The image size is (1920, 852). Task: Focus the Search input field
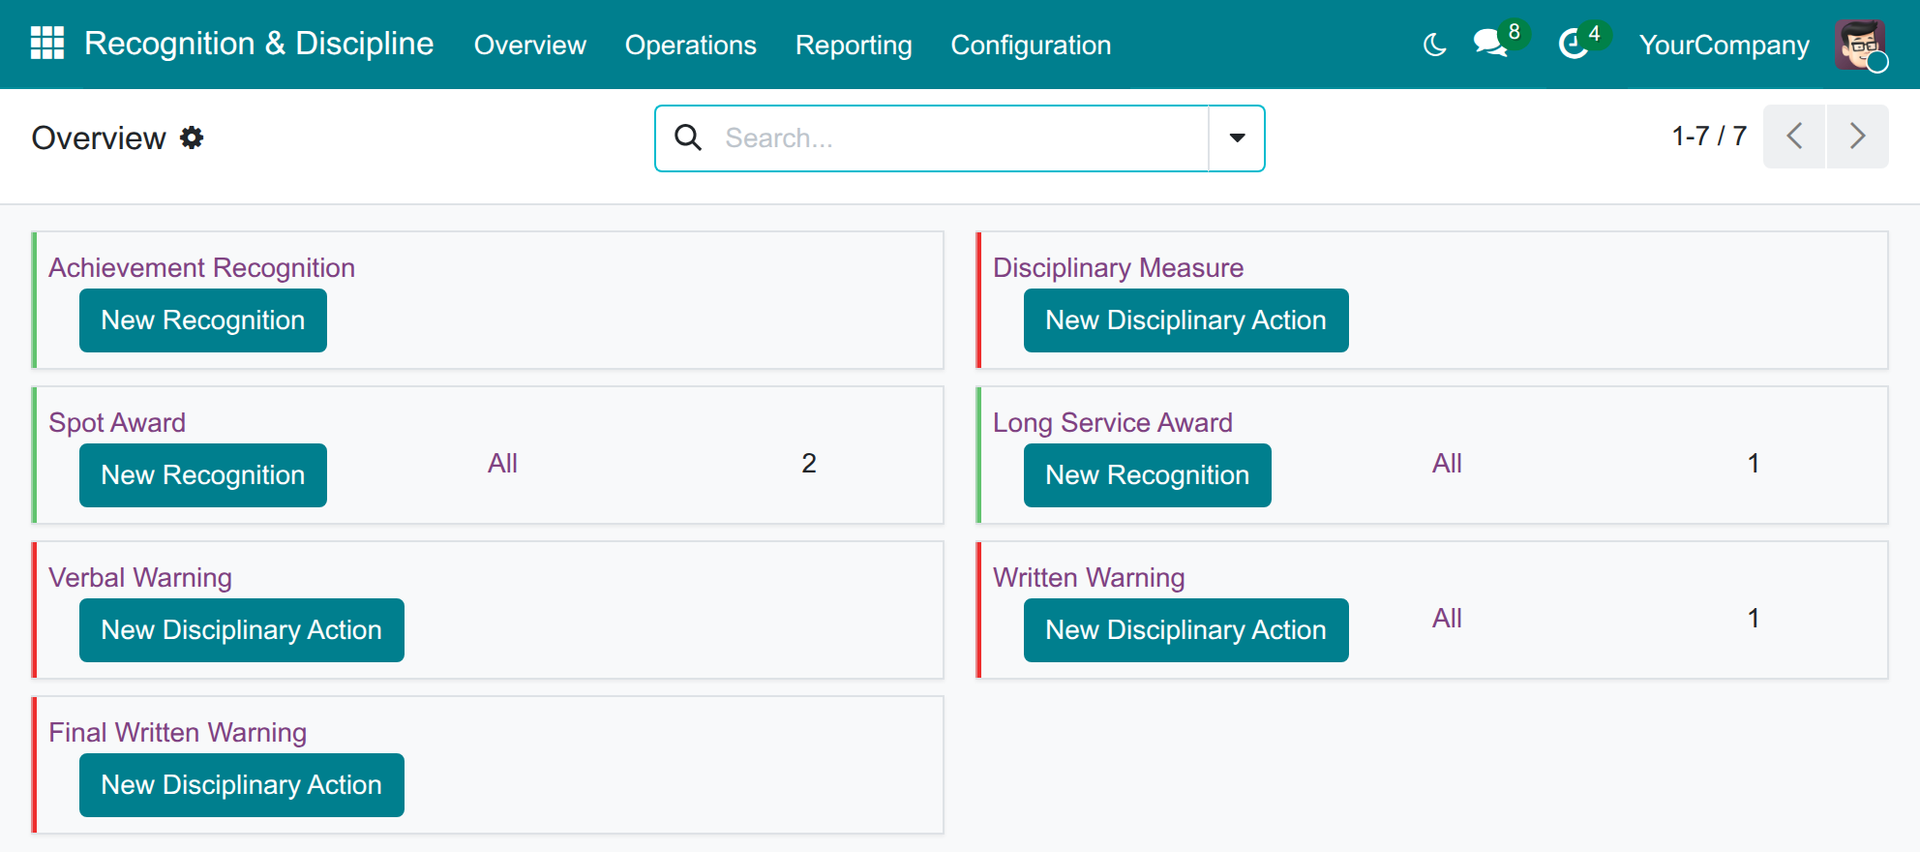tap(960, 138)
